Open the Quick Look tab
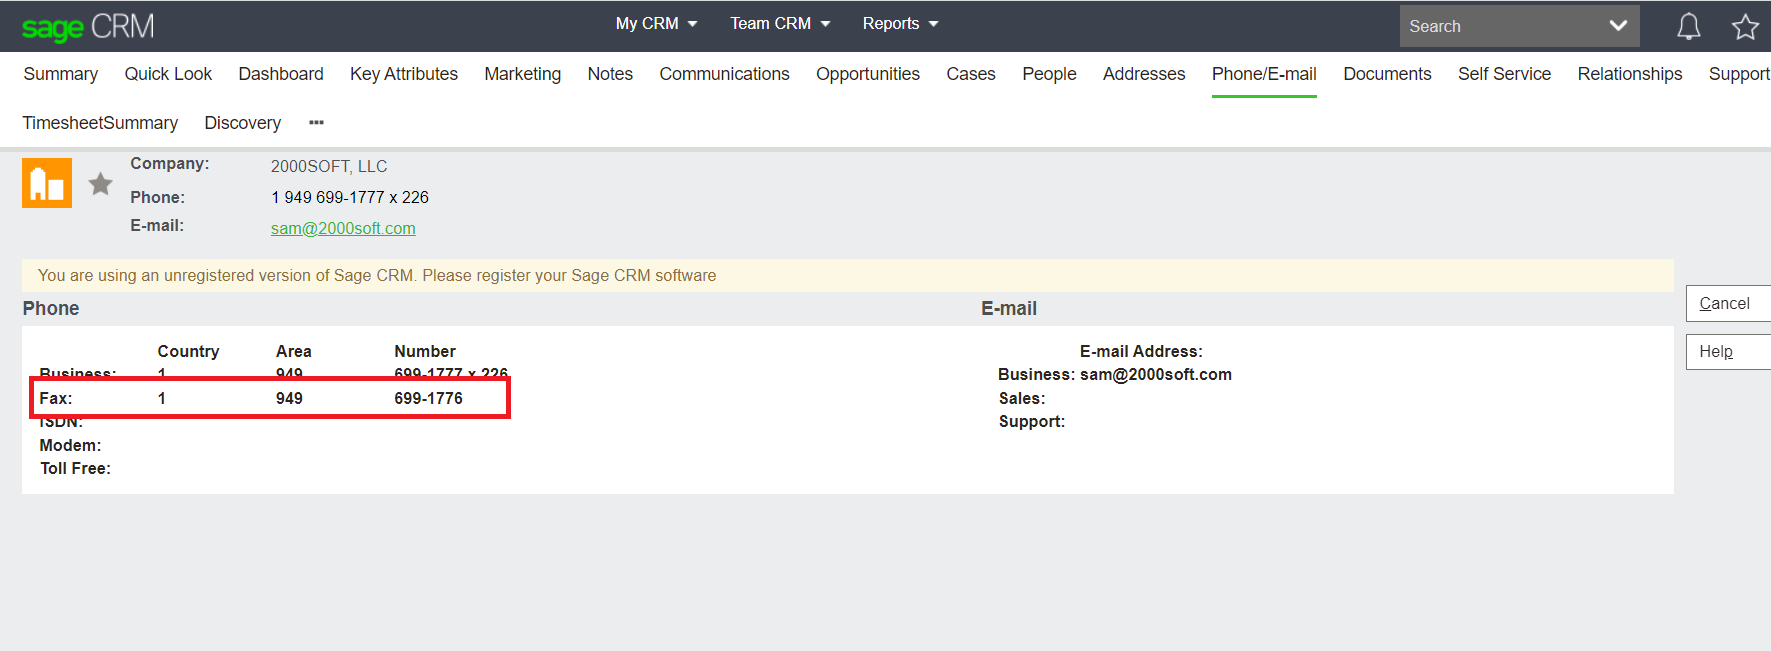 (168, 74)
